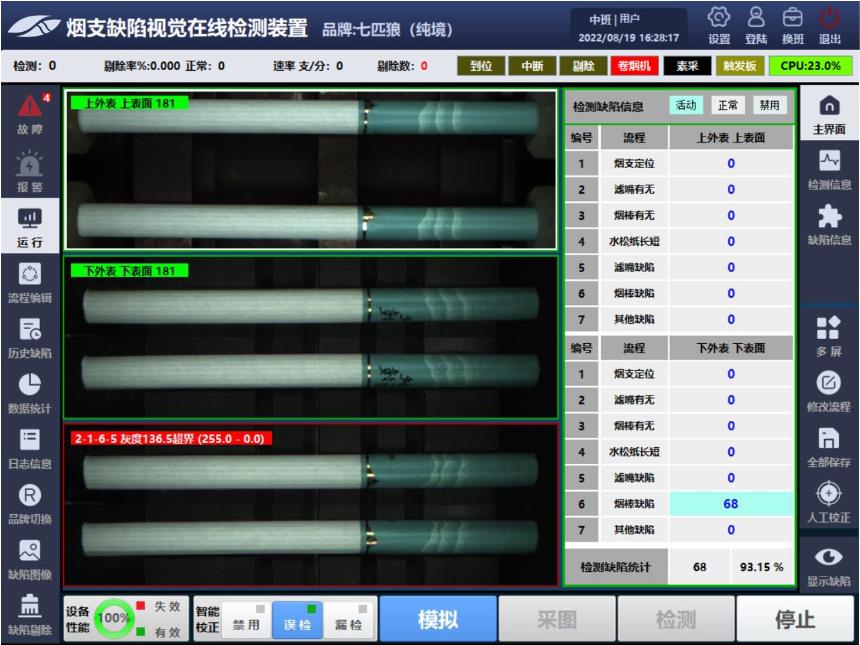Select the 误检 smart calibration mode
Viewport: 860px width, 645px height.
tap(297, 620)
